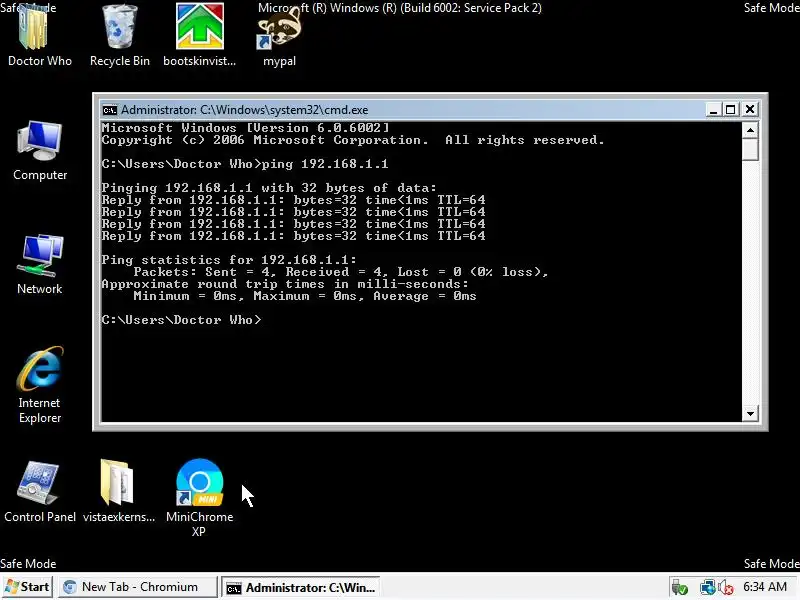800x600 pixels.
Task: Close the cmd.exe window
Action: click(749, 109)
